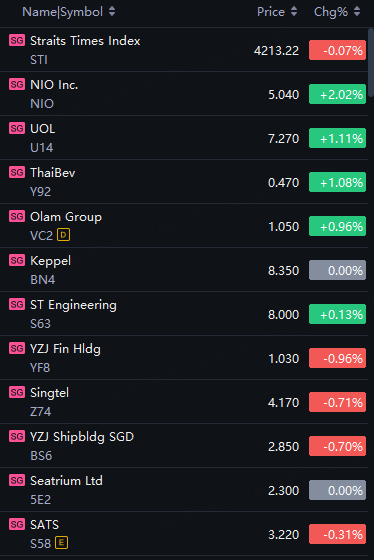Open the Straits Times Index row
Image resolution: width=374 pixels, height=560 pixels.
pyautogui.click(x=184, y=50)
